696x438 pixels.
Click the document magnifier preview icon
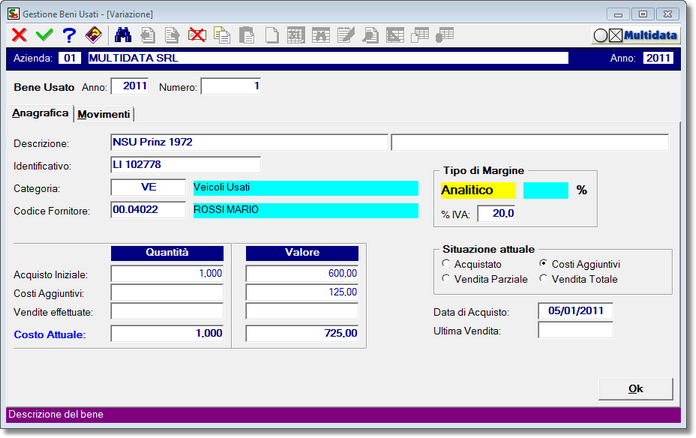coord(370,35)
